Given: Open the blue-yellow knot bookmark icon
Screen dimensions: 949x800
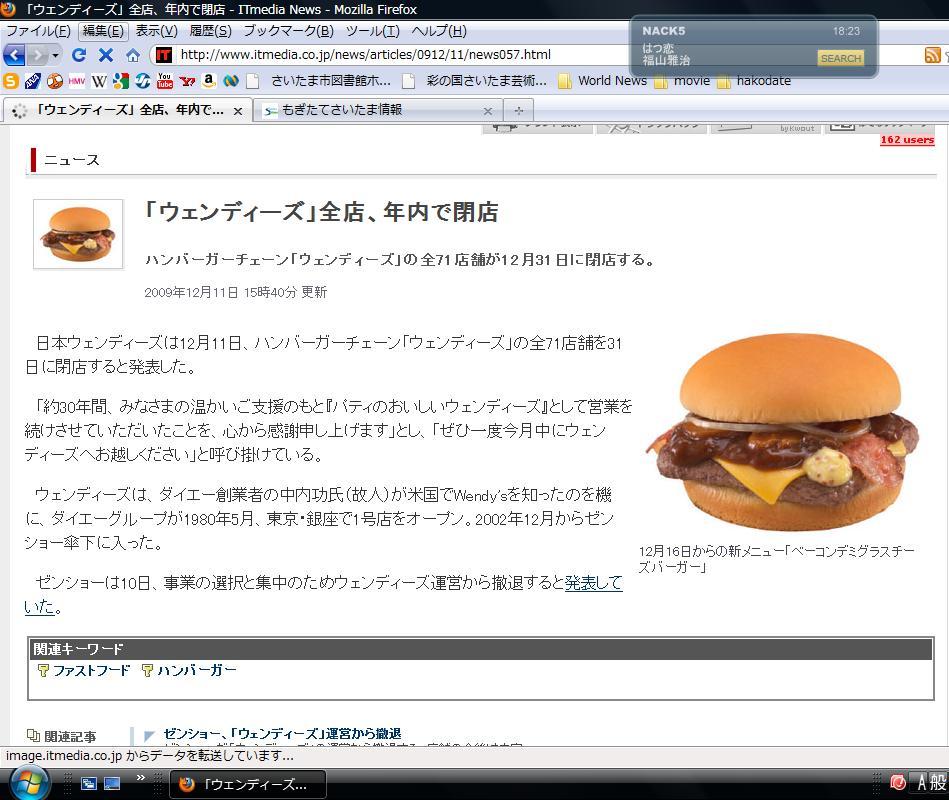Looking at the screenshot, I should pyautogui.click(x=231, y=80).
